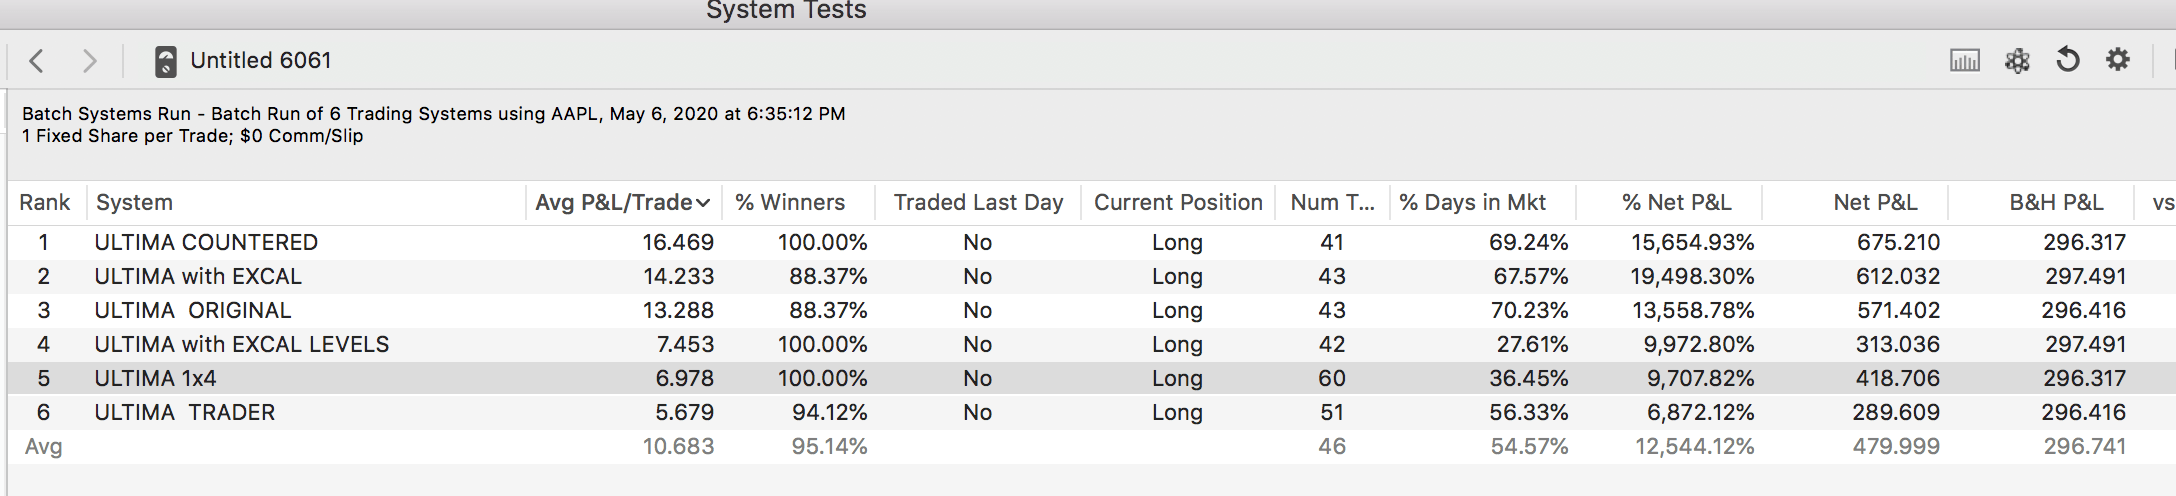Viewport: 2176px width, 496px height.
Task: Sort by the % Winners column header
Action: [790, 203]
